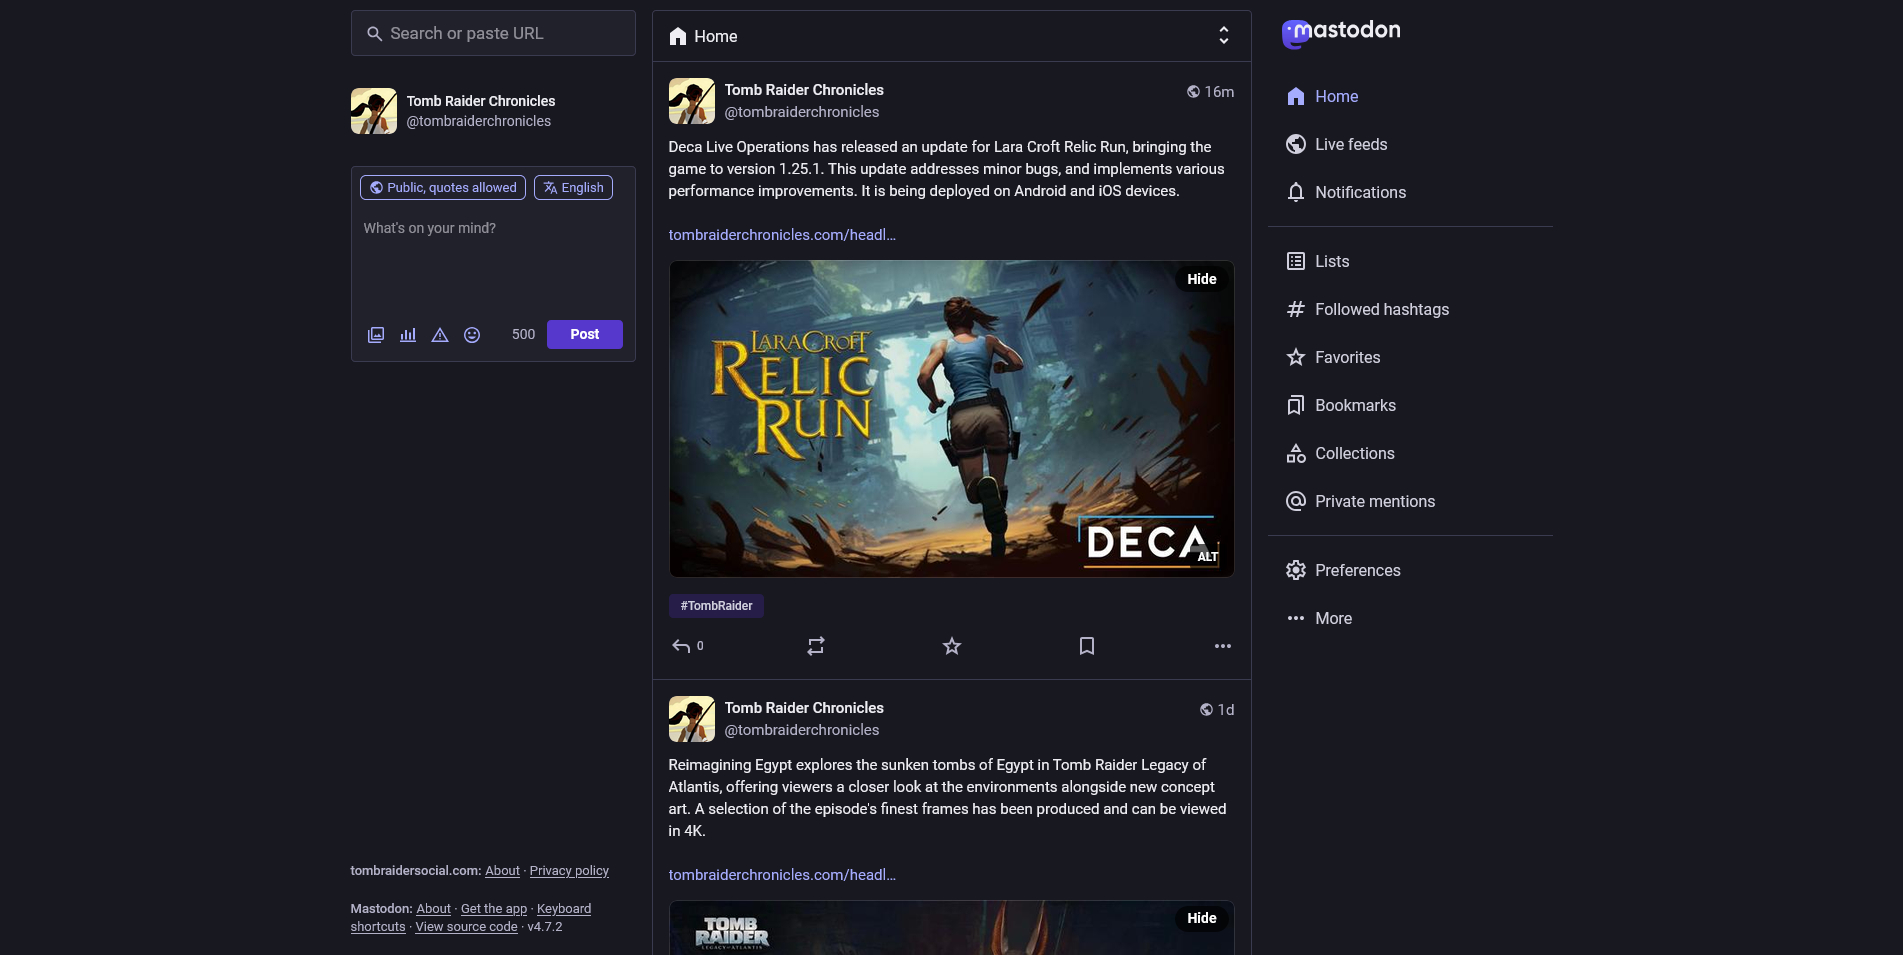The height and width of the screenshot is (955, 1903).
Task: Publish with the Post button
Action: [585, 335]
